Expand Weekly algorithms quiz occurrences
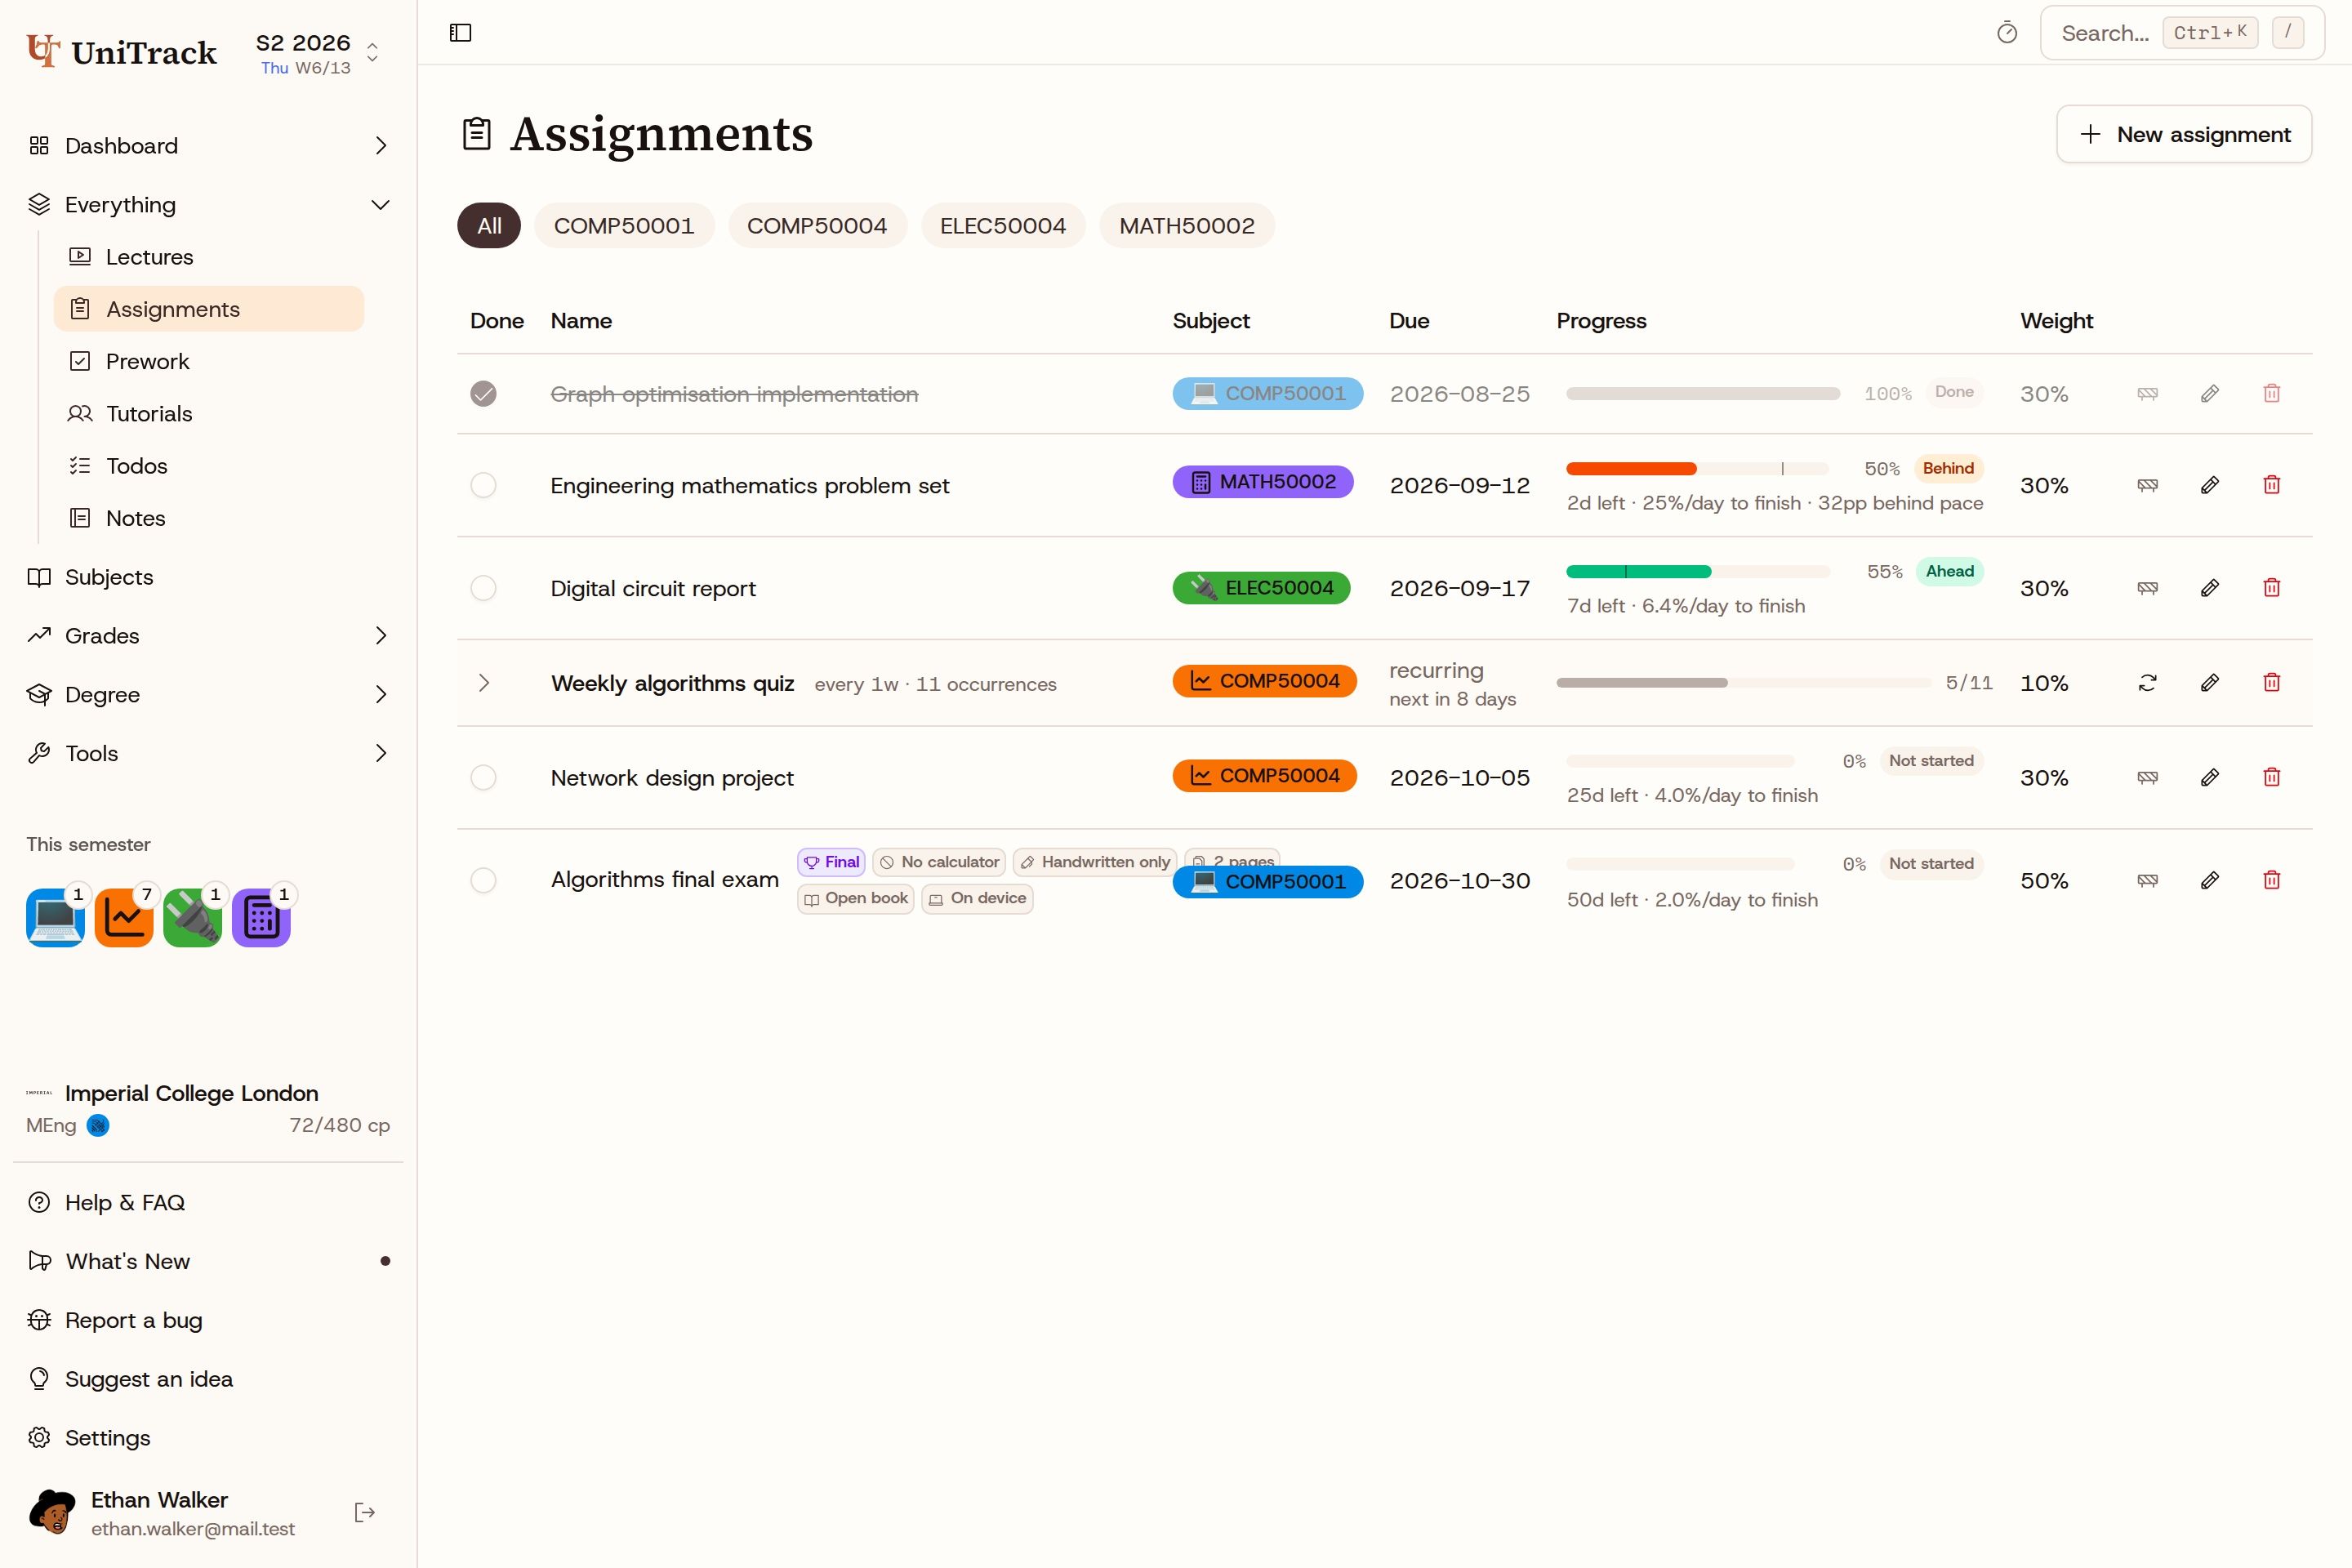The image size is (2352, 1568). click(x=484, y=683)
